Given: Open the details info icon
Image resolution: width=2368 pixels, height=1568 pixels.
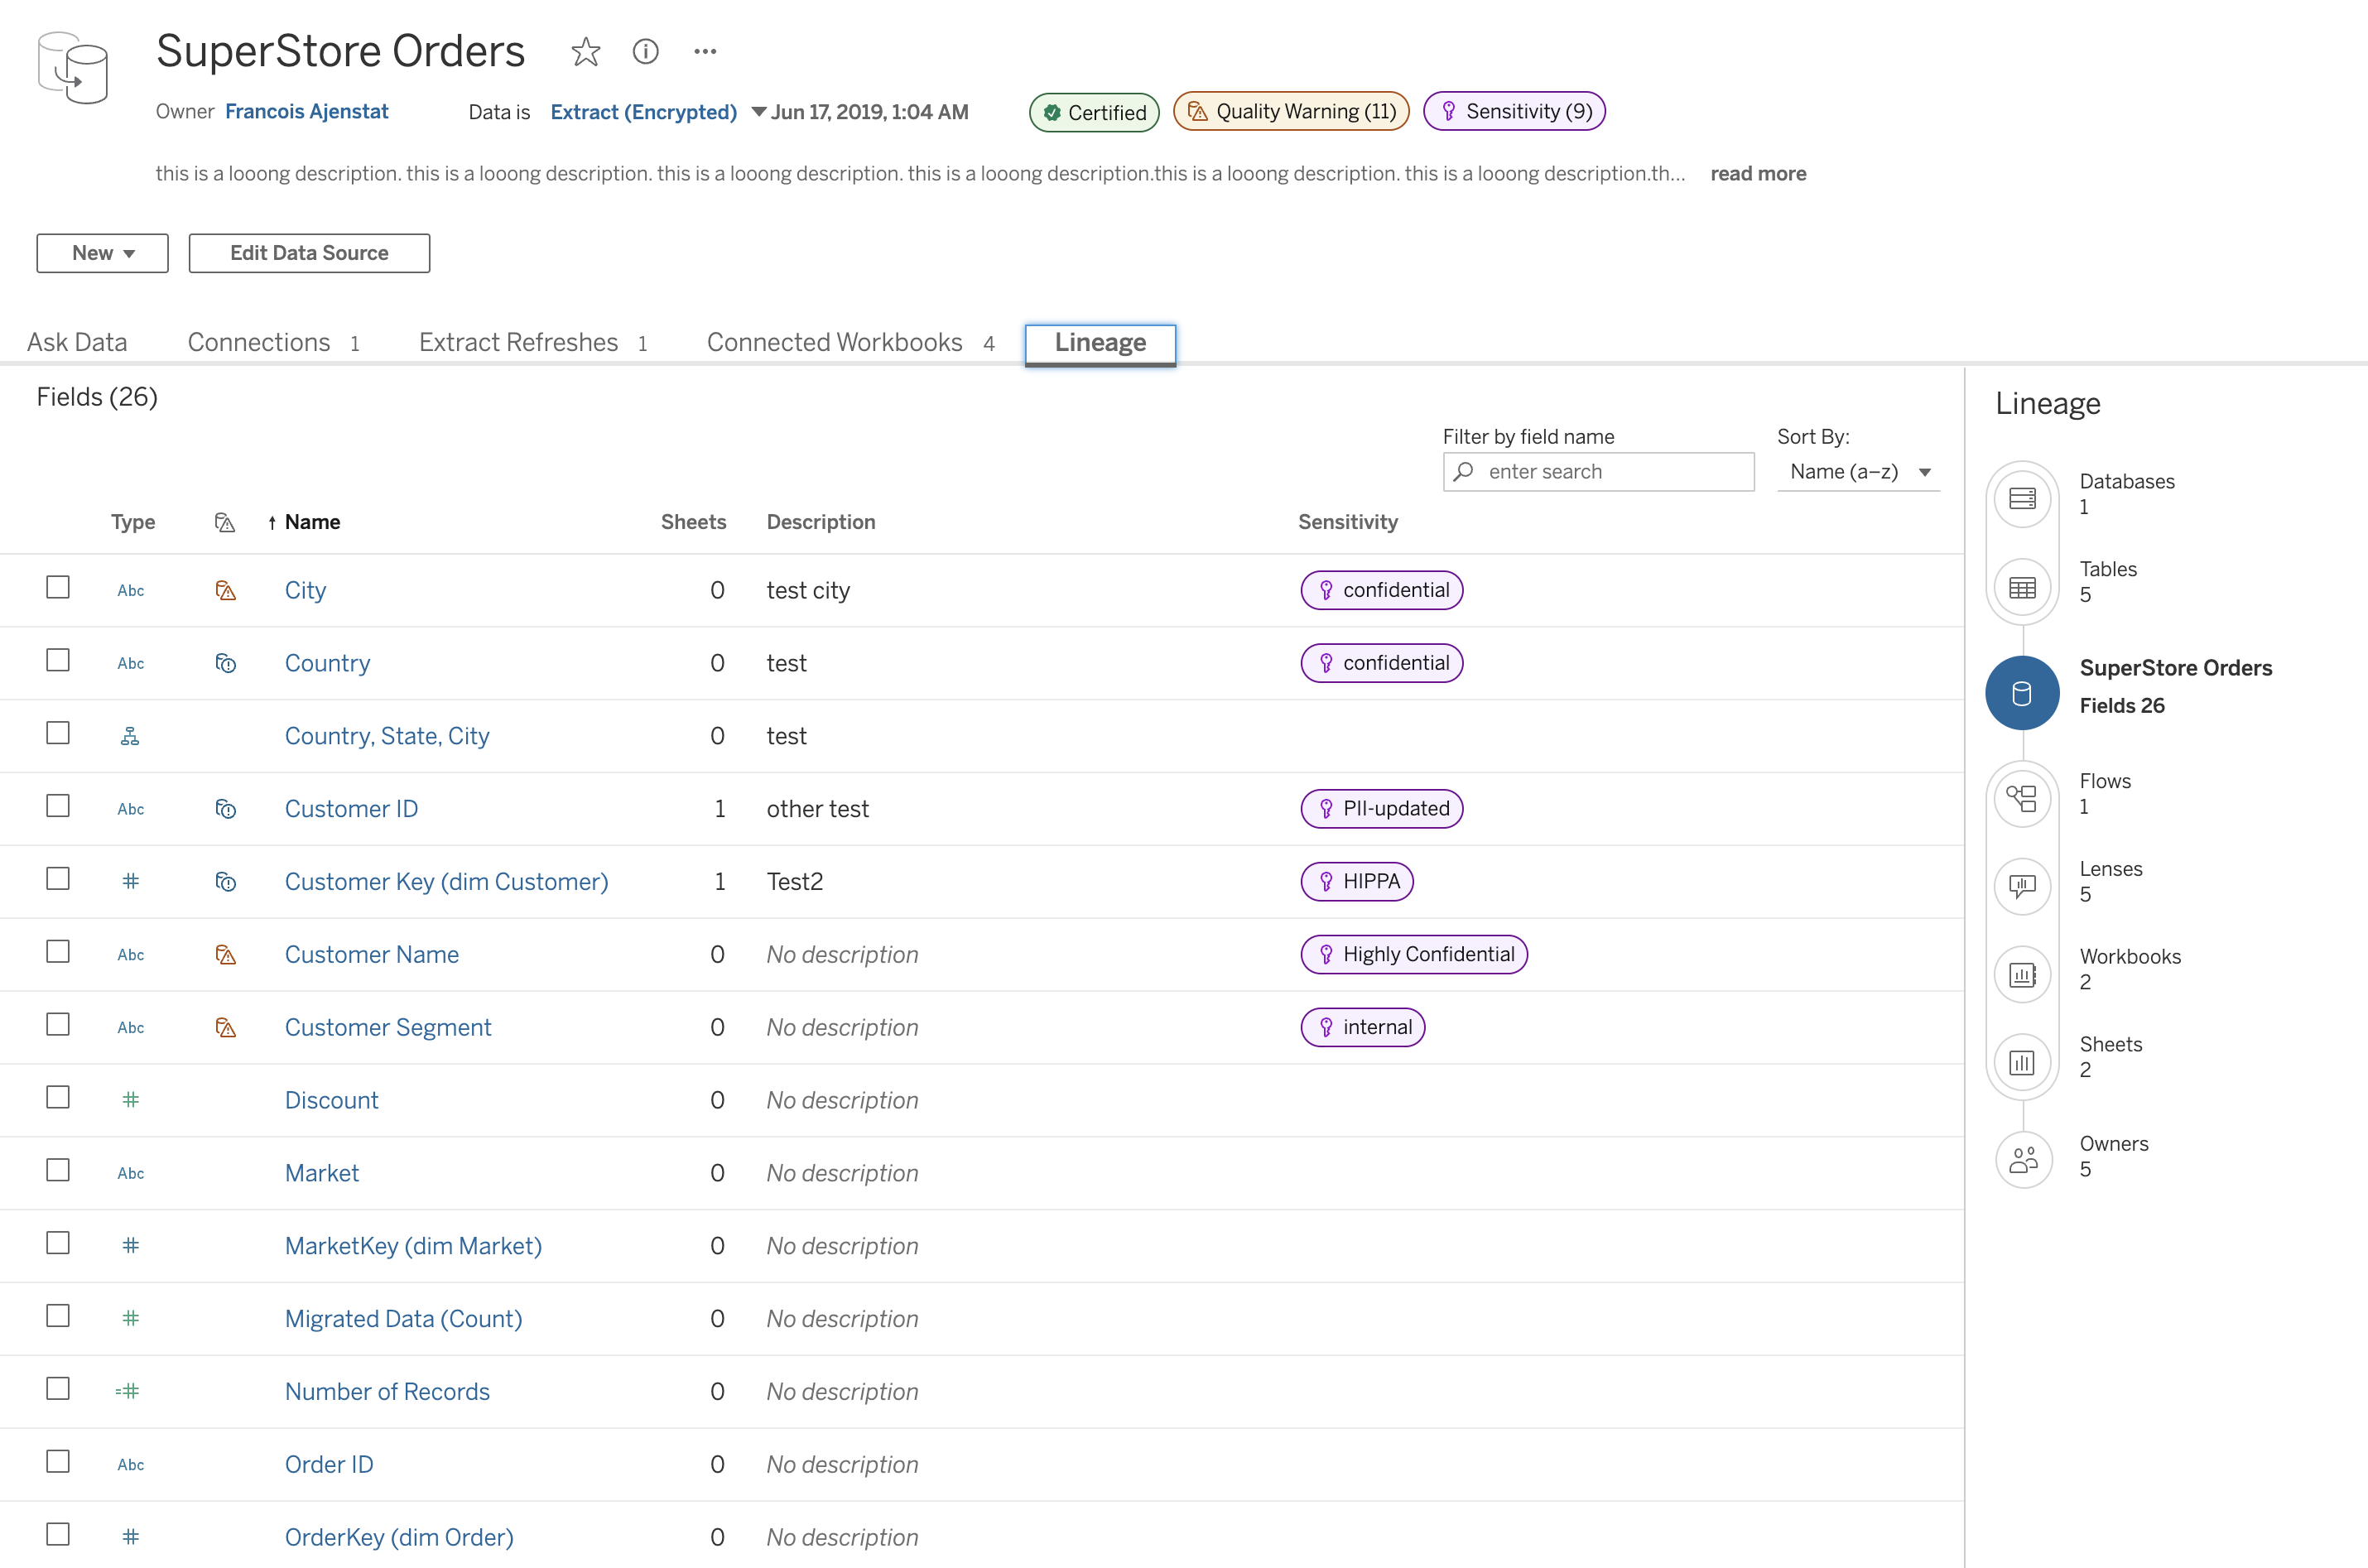Looking at the screenshot, I should (646, 51).
